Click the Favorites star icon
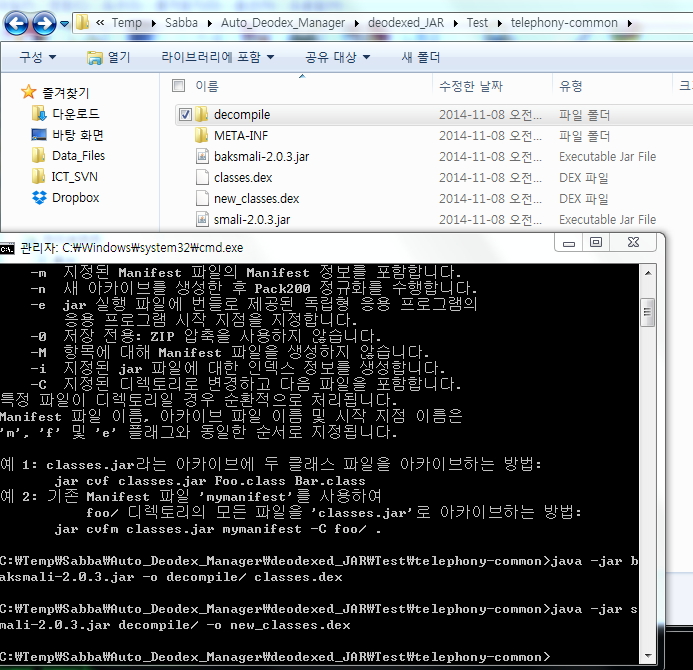The width and height of the screenshot is (693, 670). pyautogui.click(x=29, y=92)
